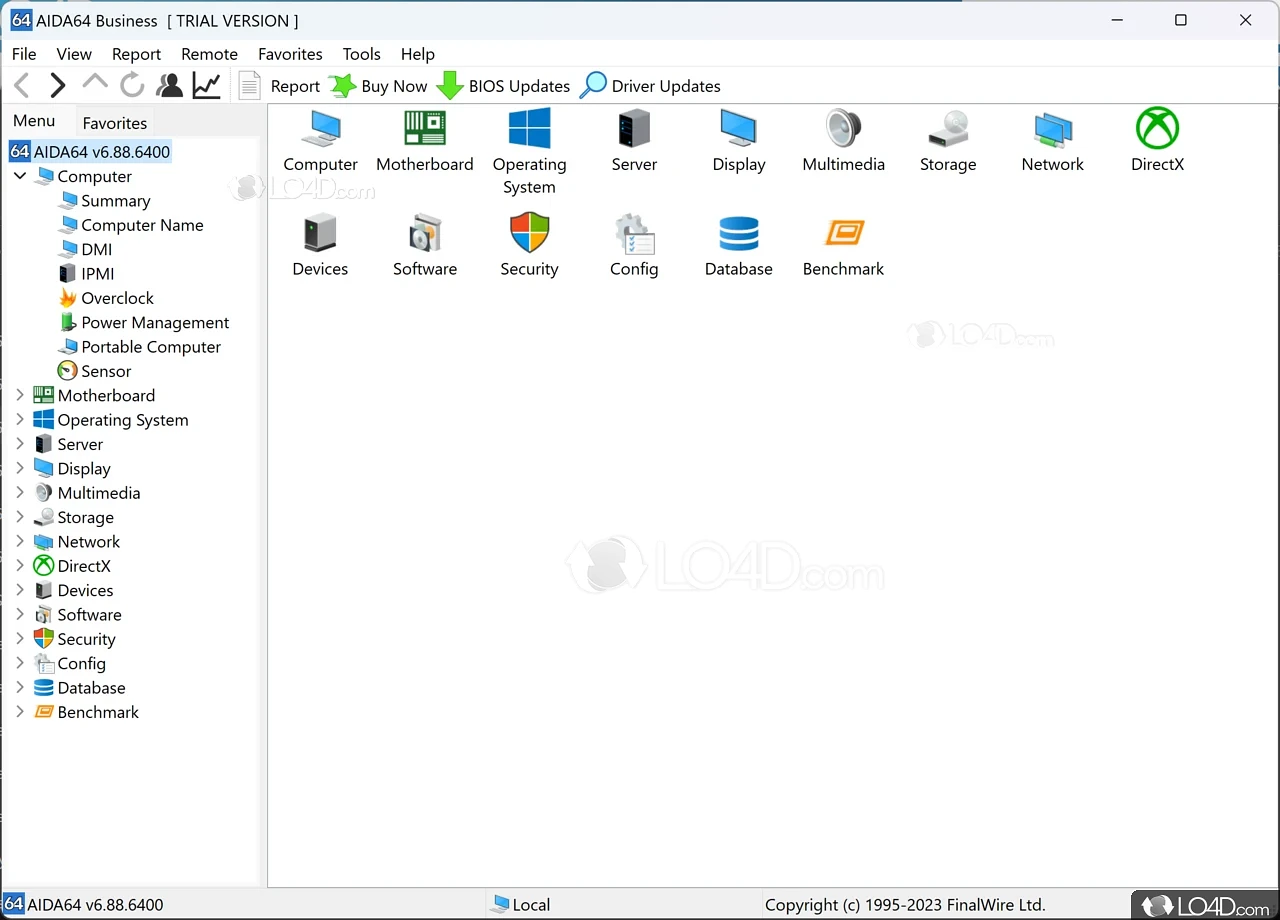Open the Benchmark icon in main panel

[x=843, y=235]
